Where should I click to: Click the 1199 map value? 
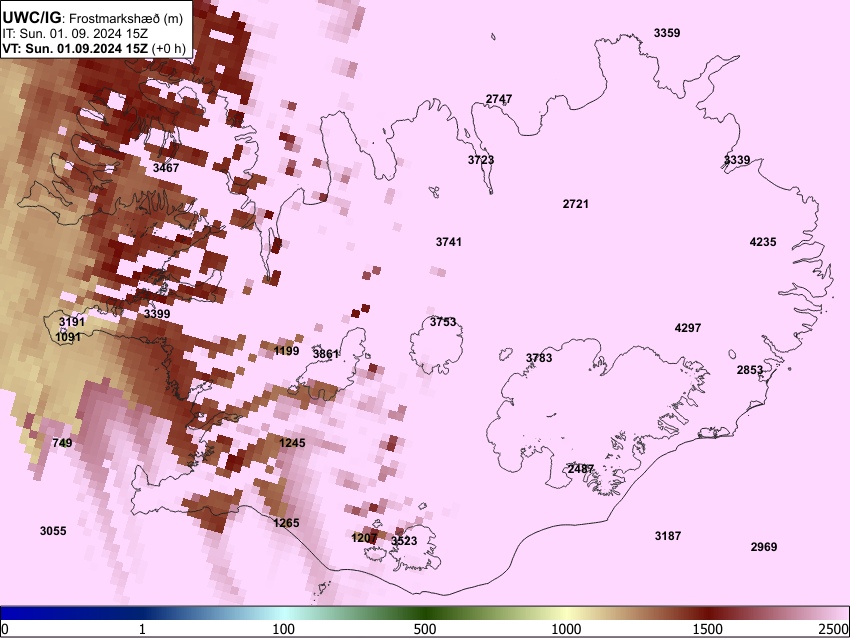286,351
